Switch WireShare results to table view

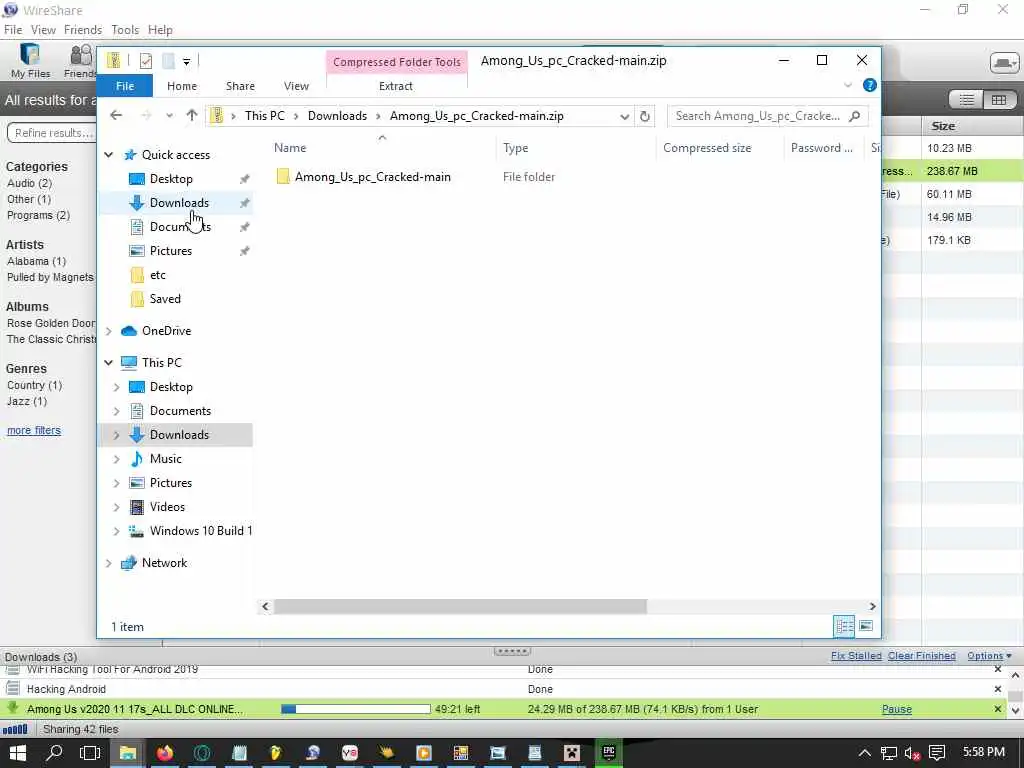click(999, 100)
